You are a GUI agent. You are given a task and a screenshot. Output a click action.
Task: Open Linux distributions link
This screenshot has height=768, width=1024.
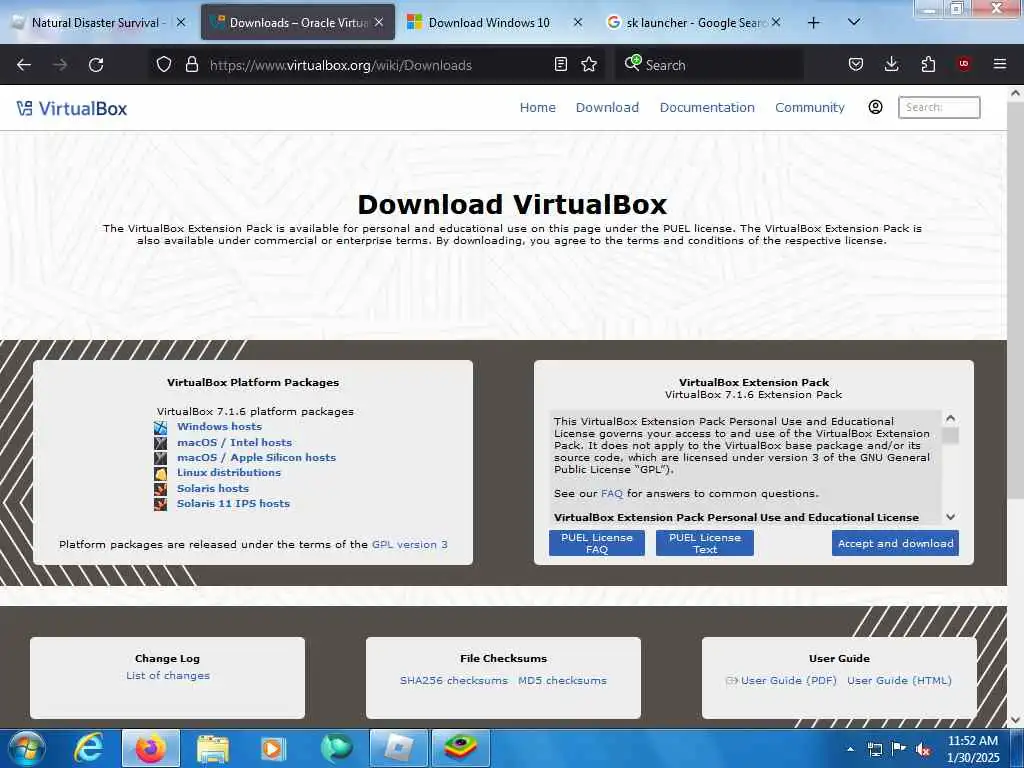click(229, 472)
